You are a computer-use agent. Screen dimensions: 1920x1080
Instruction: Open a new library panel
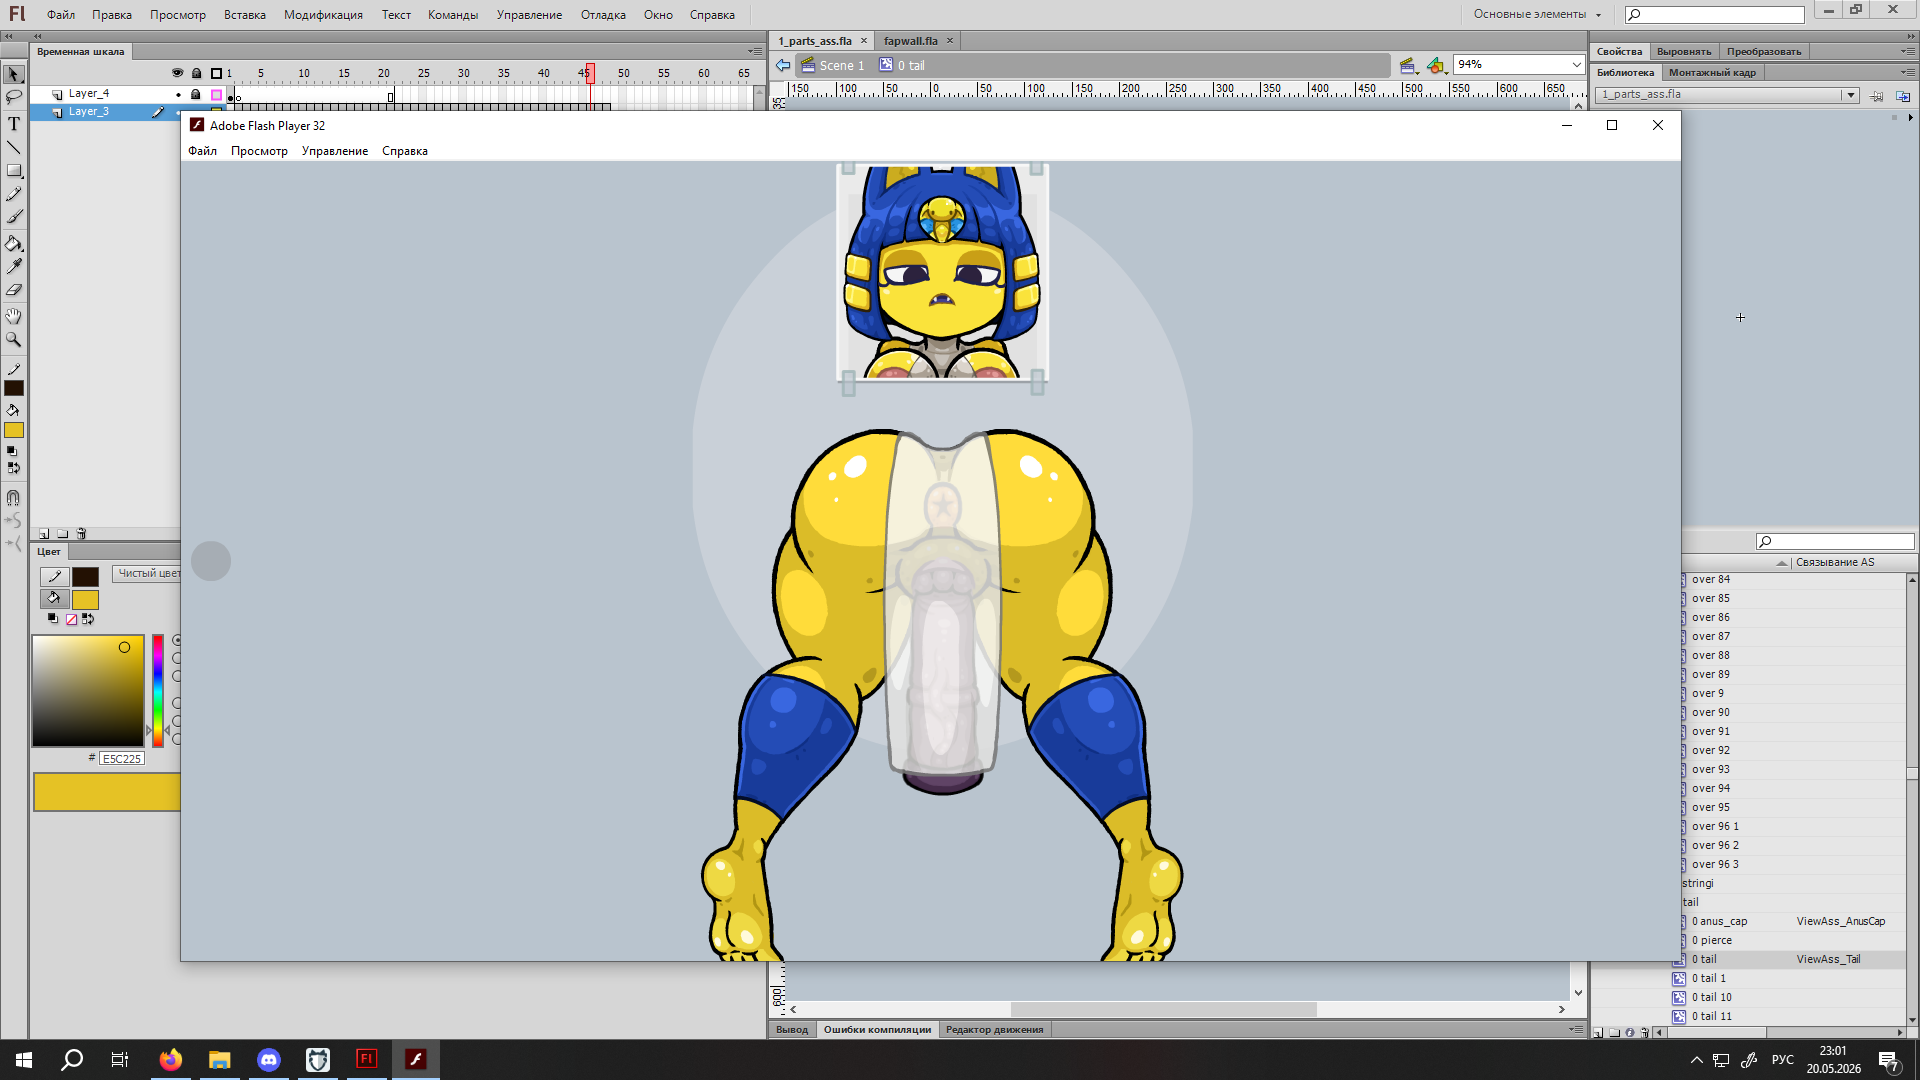[x=1903, y=96]
